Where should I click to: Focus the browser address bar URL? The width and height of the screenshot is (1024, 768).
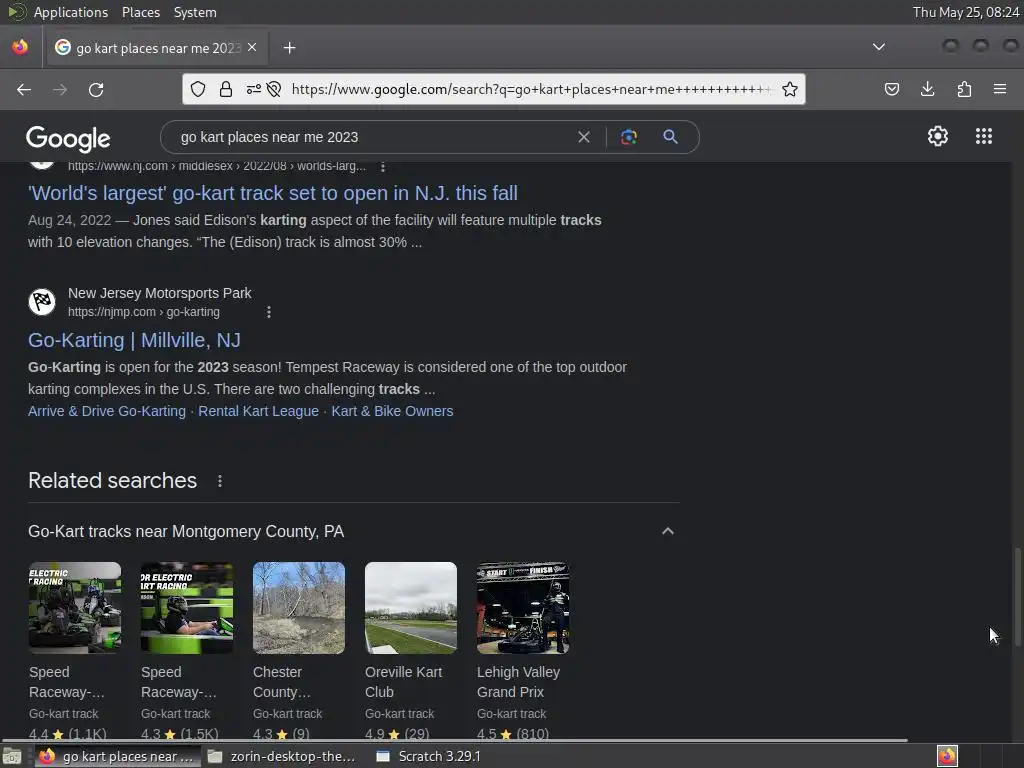[x=530, y=89]
